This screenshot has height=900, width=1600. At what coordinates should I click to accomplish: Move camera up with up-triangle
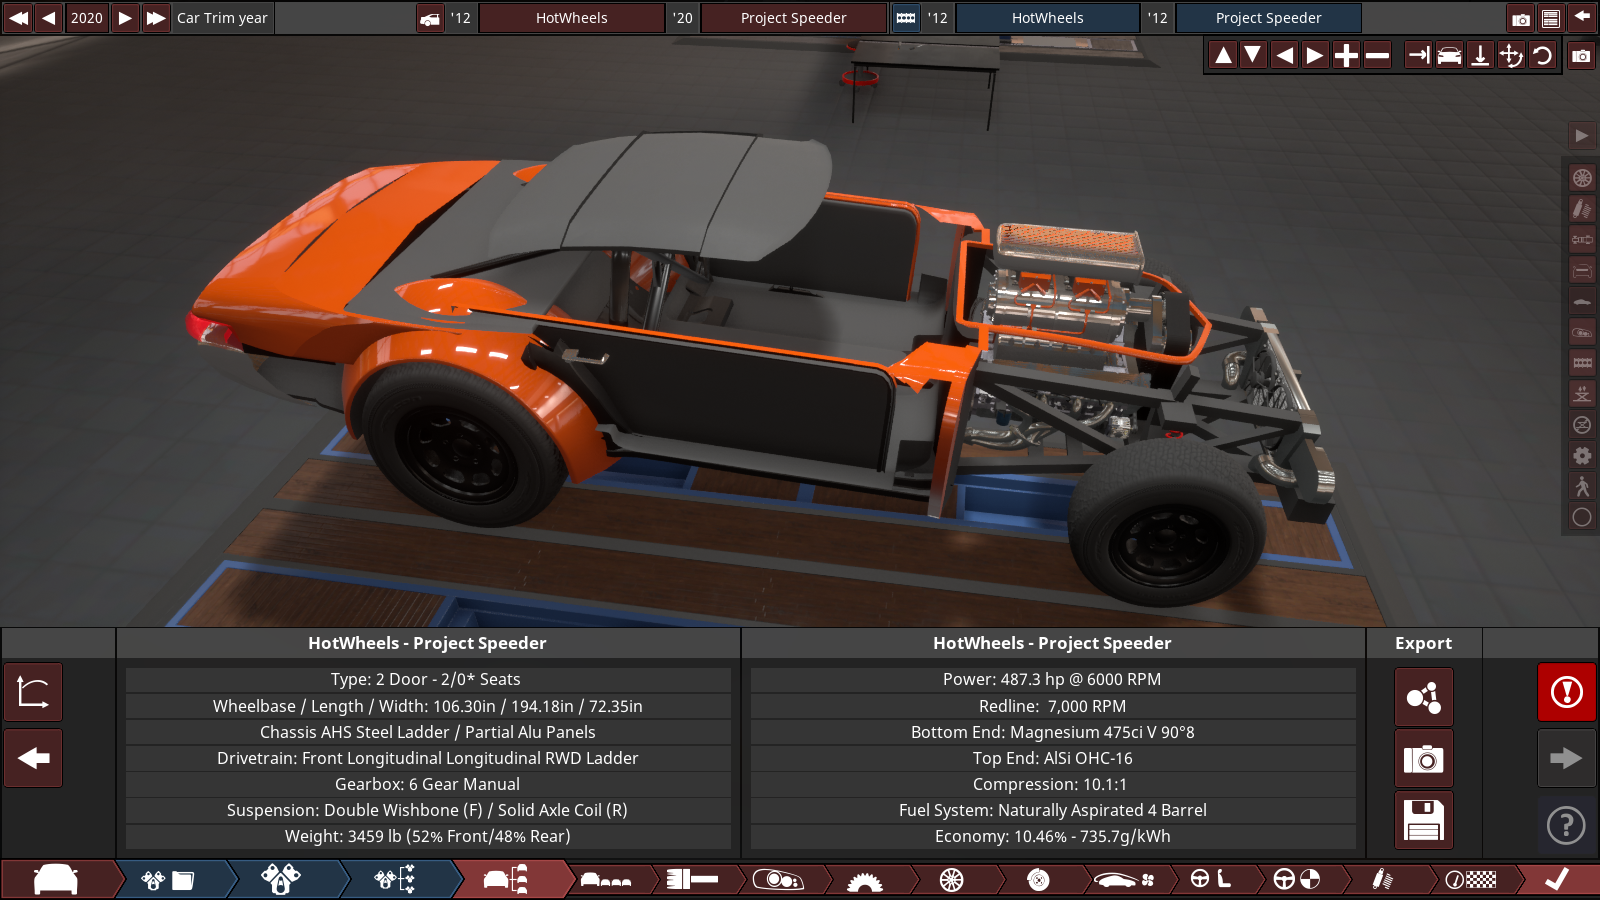click(x=1223, y=56)
